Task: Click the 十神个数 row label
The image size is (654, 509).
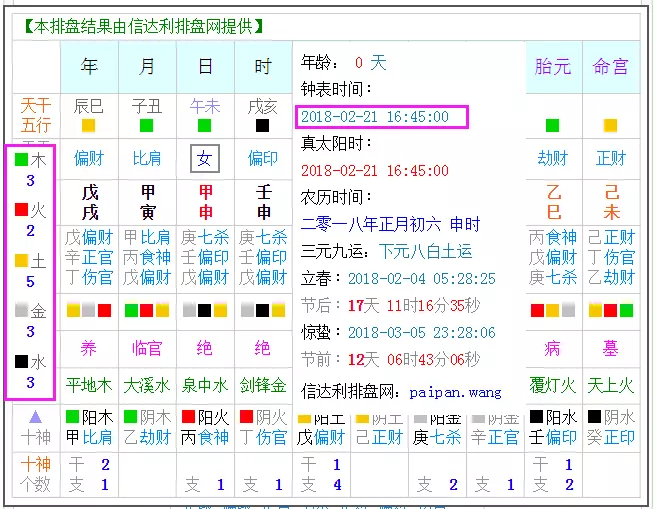Action: tap(36, 474)
